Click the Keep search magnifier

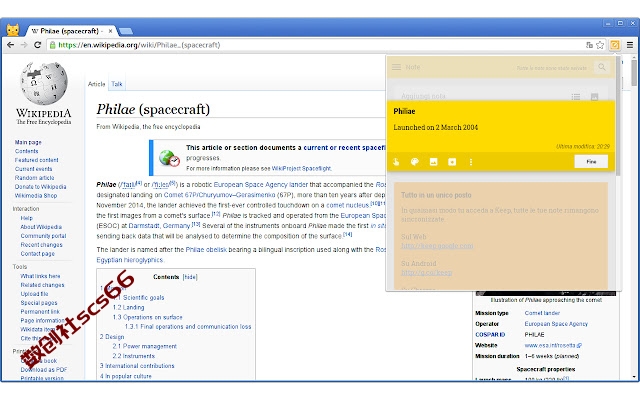coord(602,67)
